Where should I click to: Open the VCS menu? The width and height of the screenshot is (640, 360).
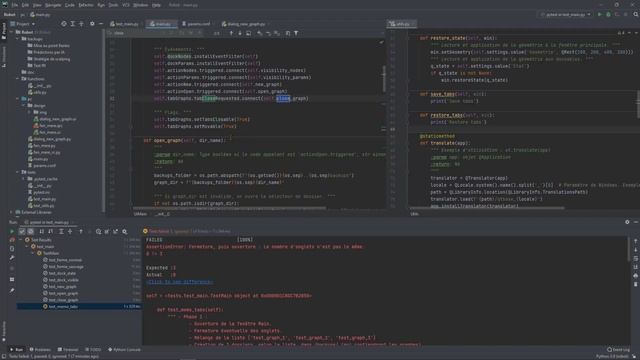pyautogui.click(x=126, y=5)
